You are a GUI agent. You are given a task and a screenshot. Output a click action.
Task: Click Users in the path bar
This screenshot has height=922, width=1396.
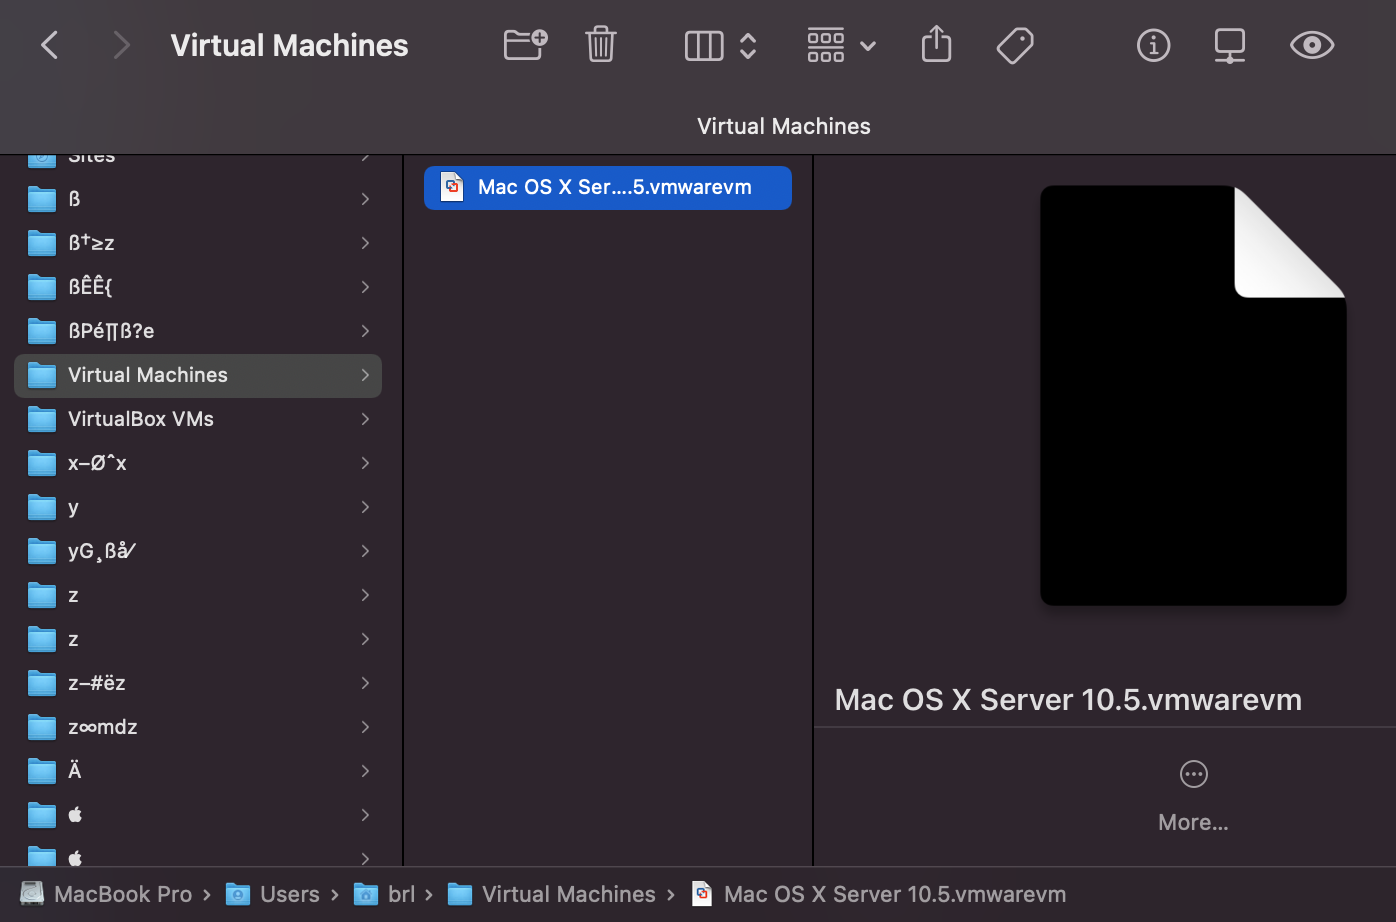[x=289, y=894]
